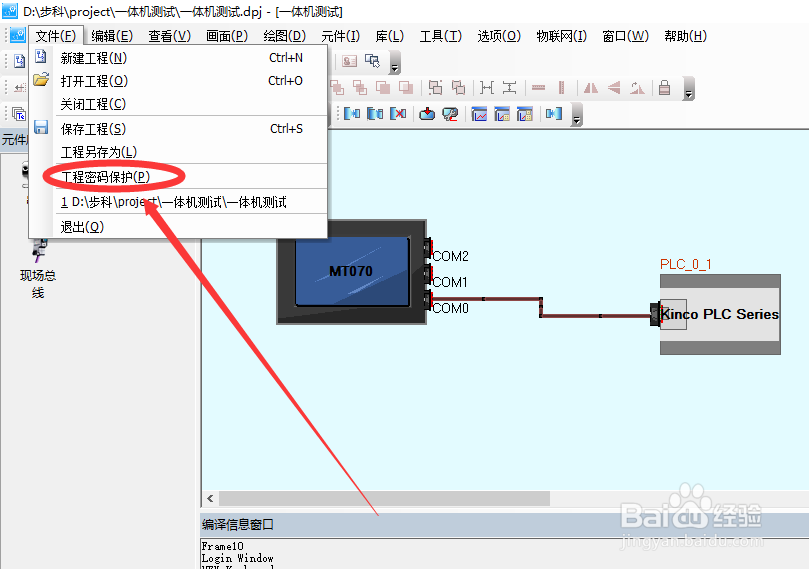Click the horizontal scrollbar left arrow
809x569 pixels.
(x=210, y=498)
